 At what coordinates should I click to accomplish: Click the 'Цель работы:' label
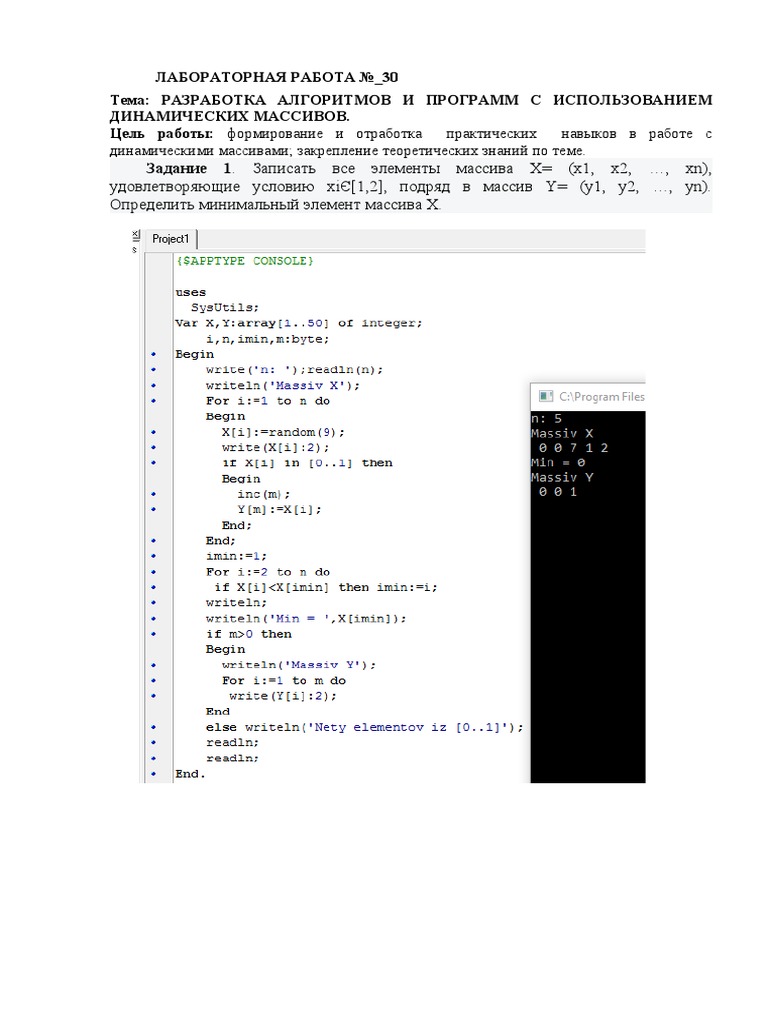(161, 134)
